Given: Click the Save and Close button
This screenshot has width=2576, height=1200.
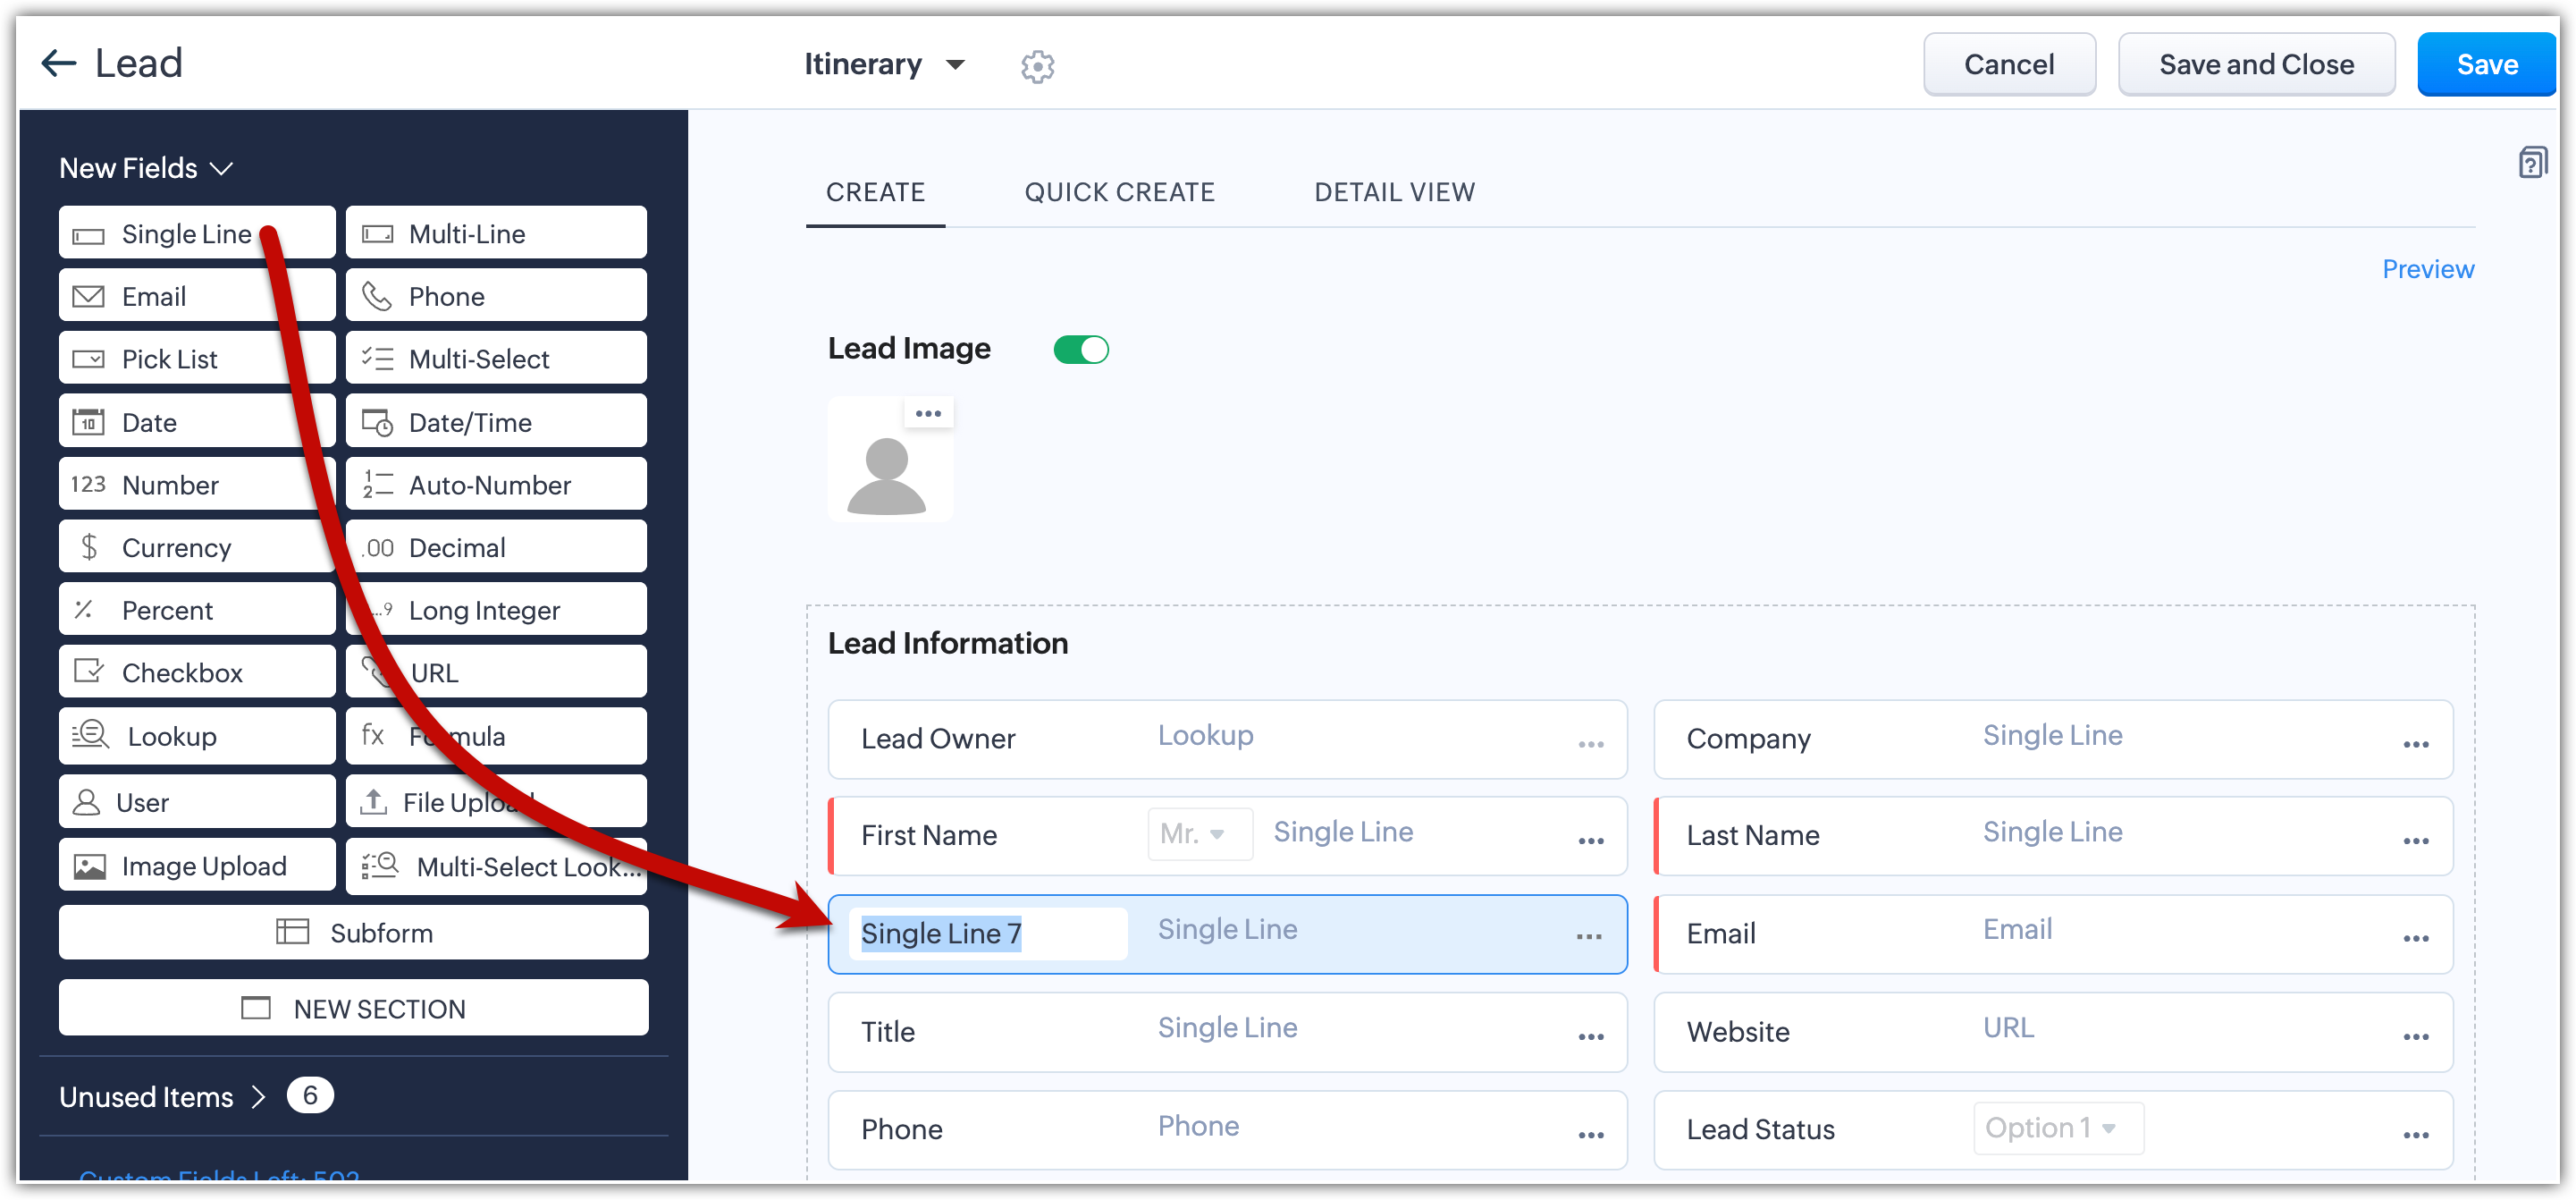Looking at the screenshot, I should click(x=2256, y=65).
